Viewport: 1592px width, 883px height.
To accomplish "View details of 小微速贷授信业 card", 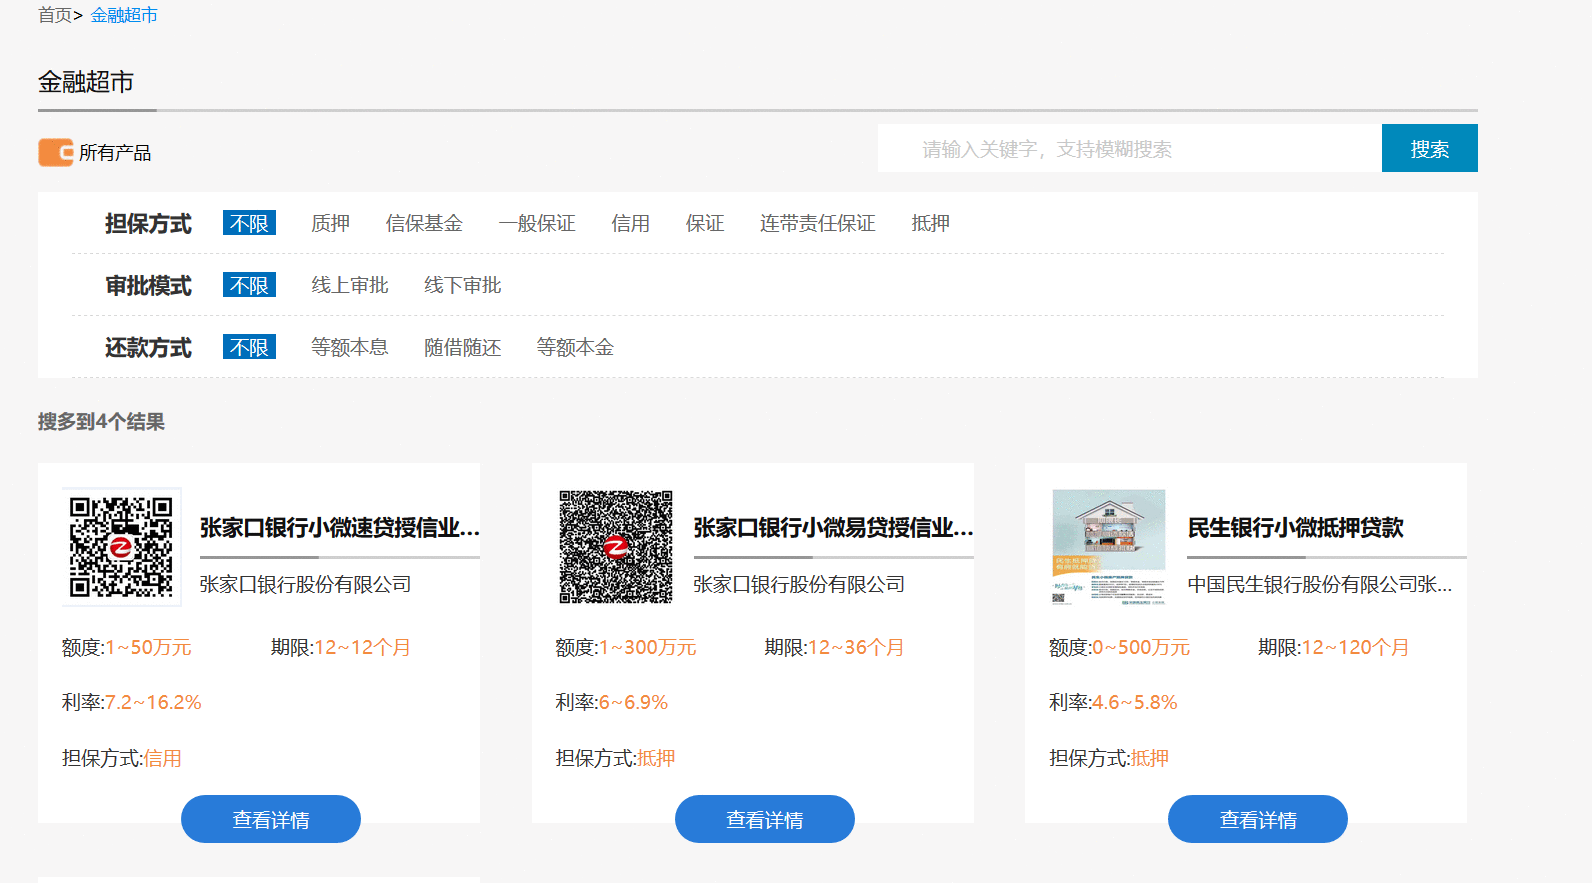I will 271,819.
